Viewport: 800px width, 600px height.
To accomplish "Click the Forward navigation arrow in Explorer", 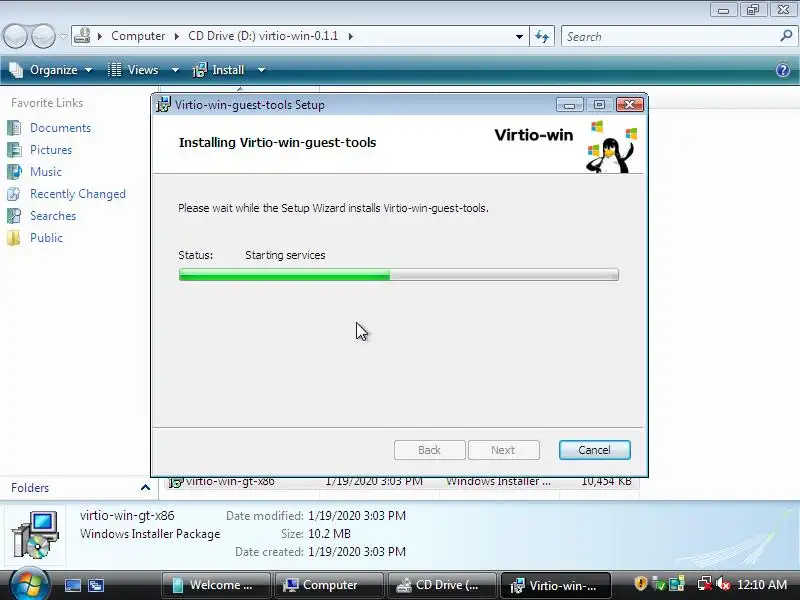I will 43,36.
